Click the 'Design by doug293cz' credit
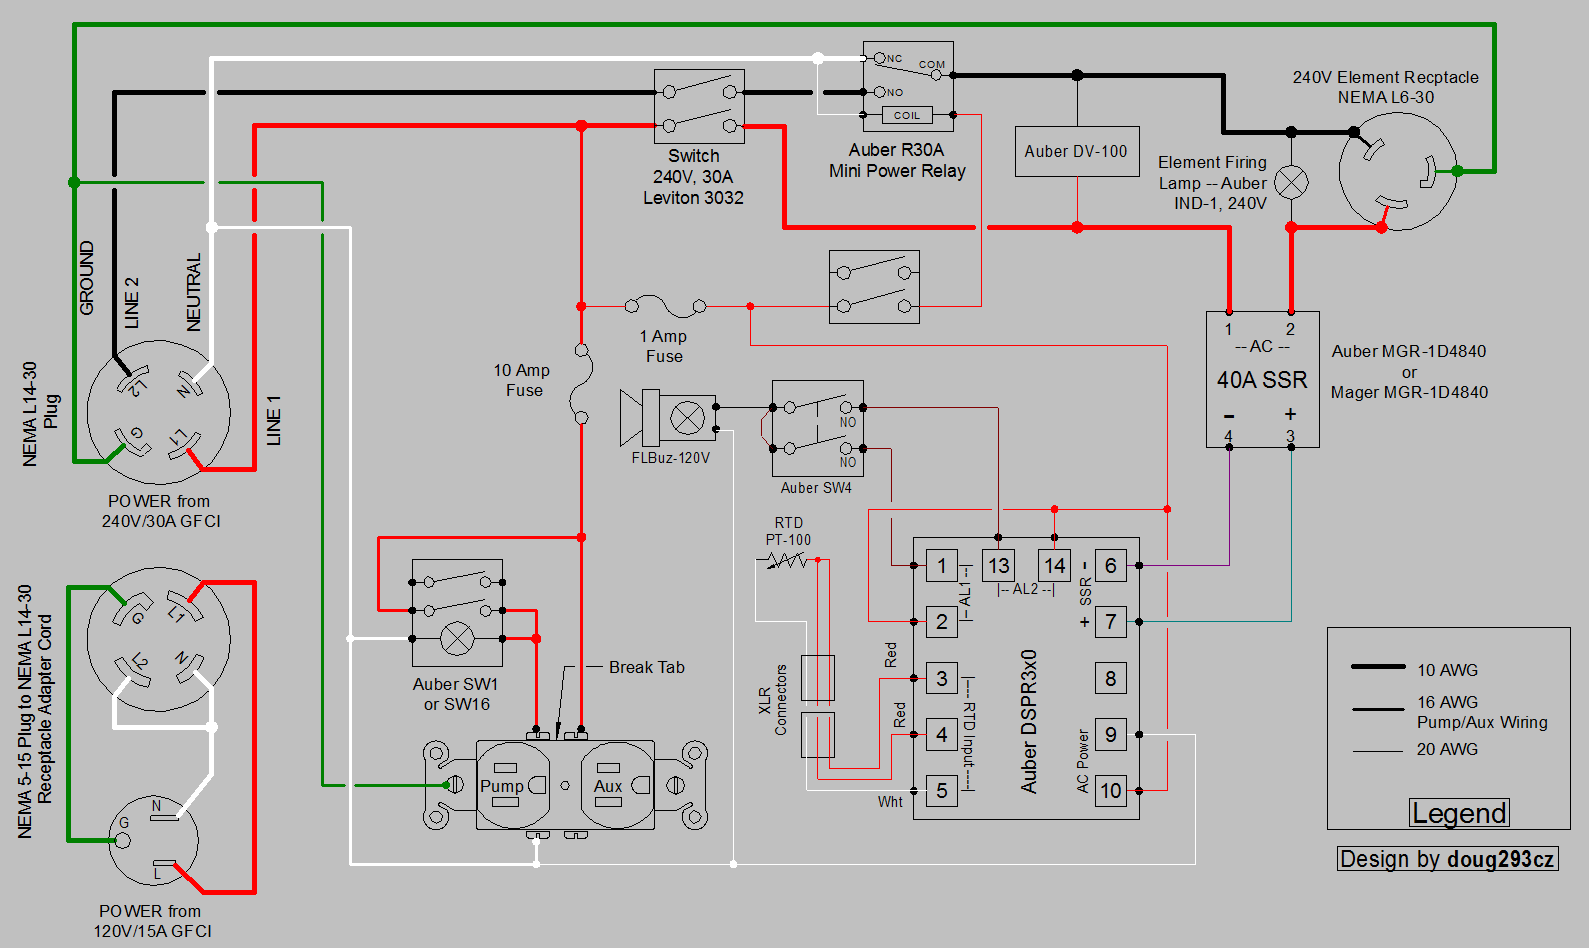Image resolution: width=1589 pixels, height=948 pixels. (1448, 859)
